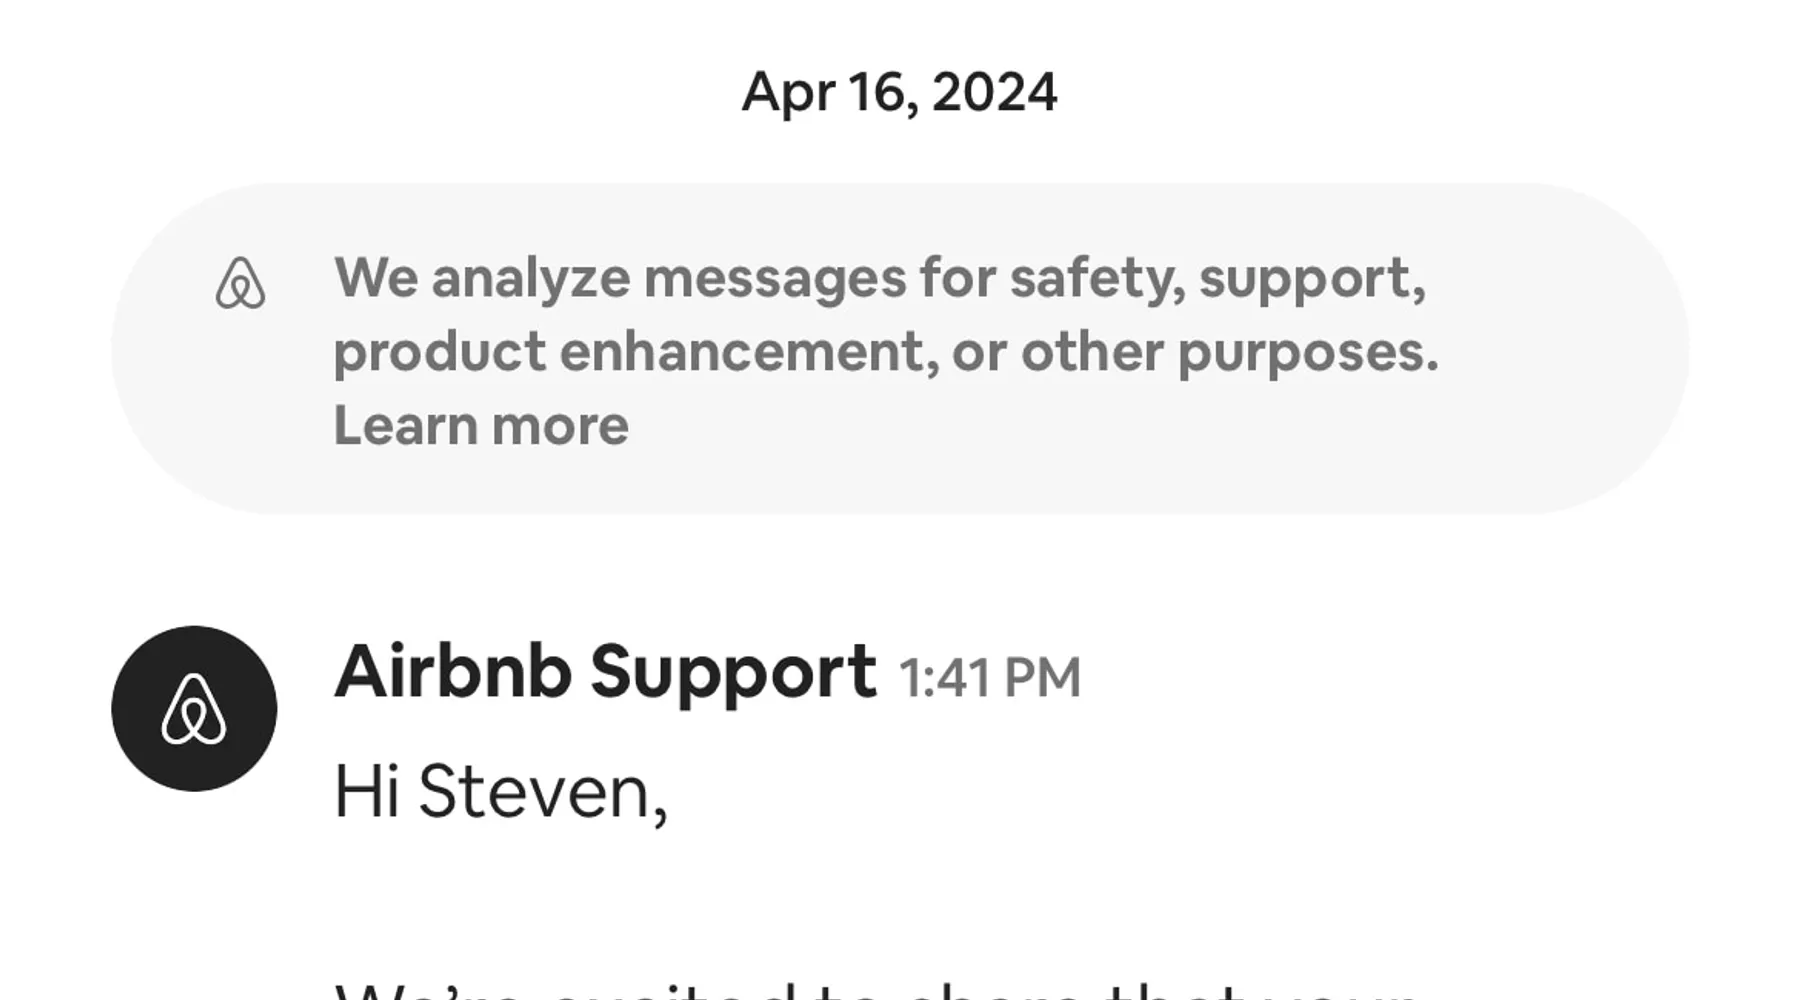This screenshot has height=1000, width=1800.
Task: Click the word "safety," in the notice
Action: click(1097, 277)
